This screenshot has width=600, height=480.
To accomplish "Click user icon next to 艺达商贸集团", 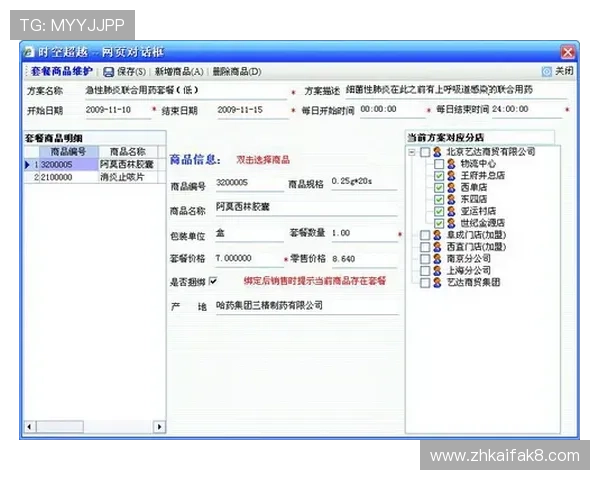I will pos(437,282).
